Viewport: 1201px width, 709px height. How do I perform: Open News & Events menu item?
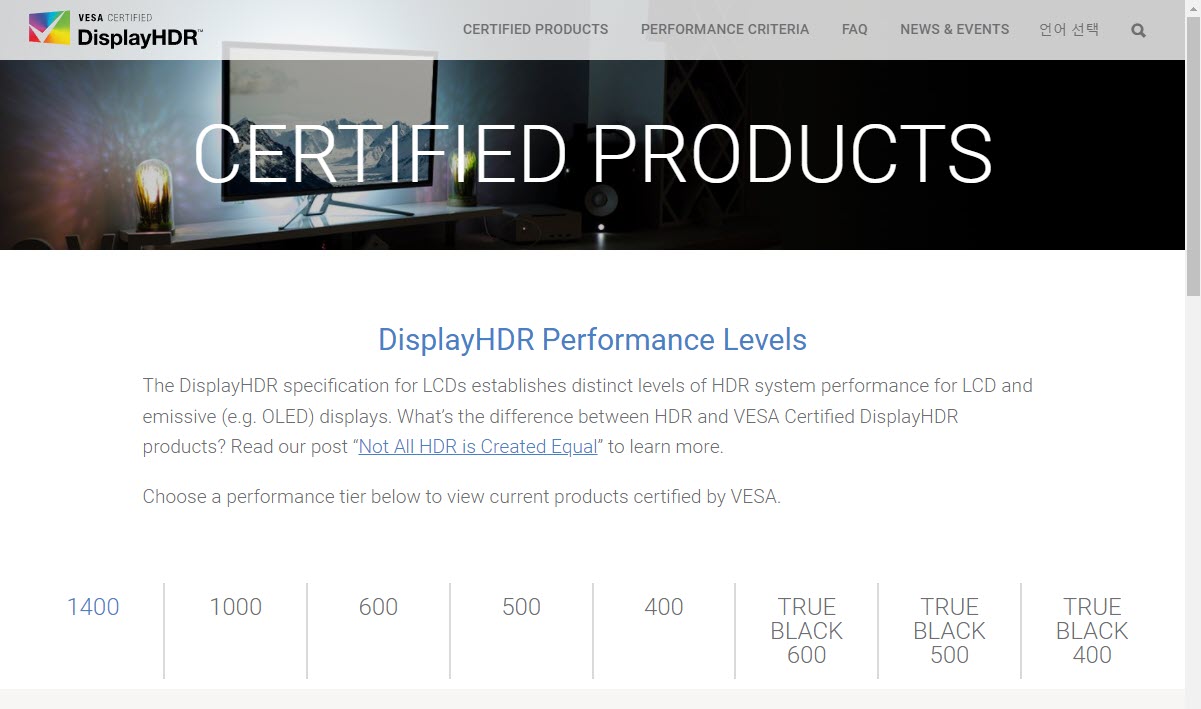pyautogui.click(x=954, y=29)
